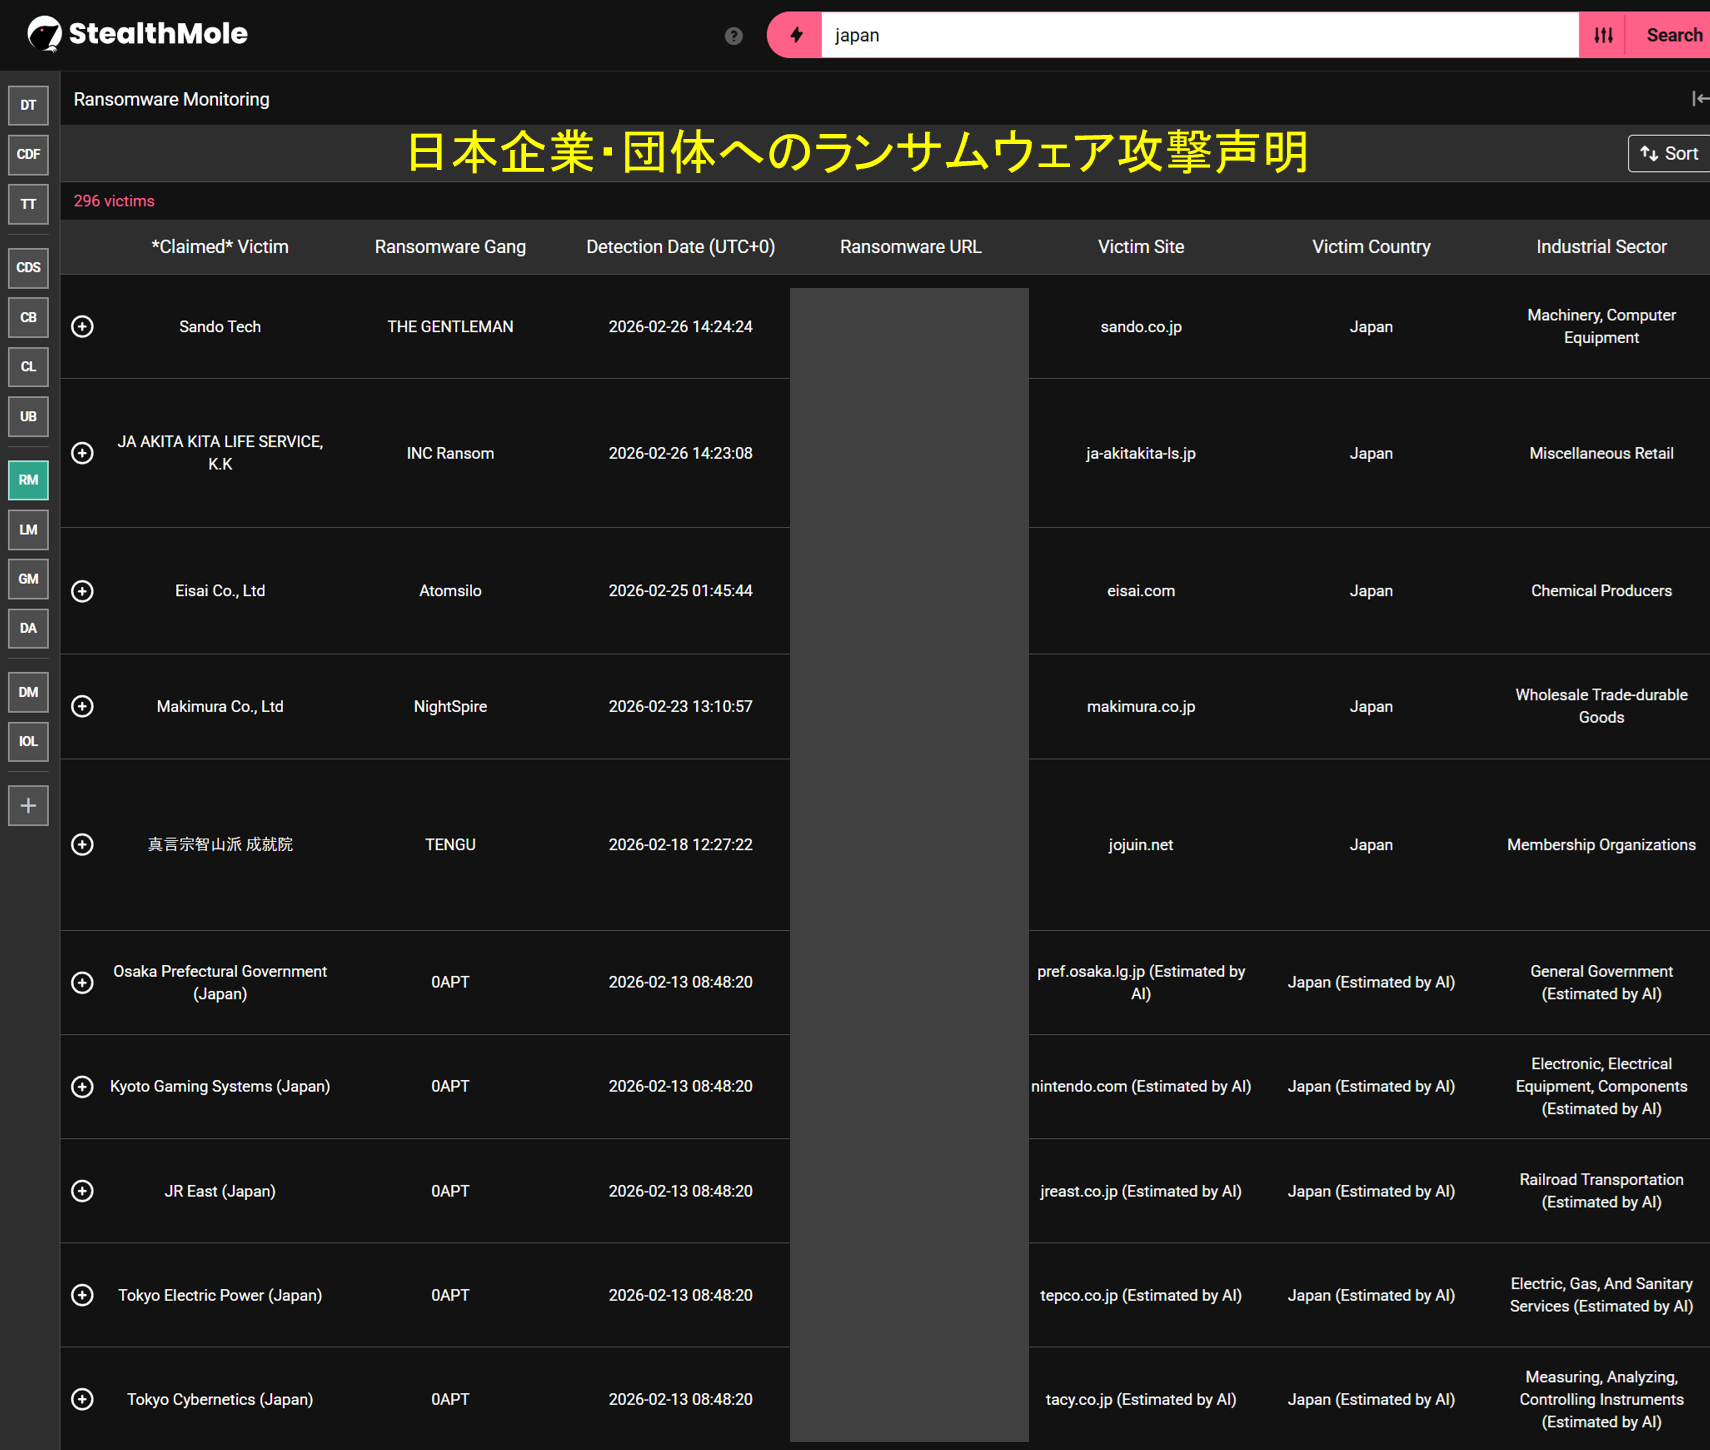
Task: Expand the JR East (Japan) row
Action: [83, 1191]
